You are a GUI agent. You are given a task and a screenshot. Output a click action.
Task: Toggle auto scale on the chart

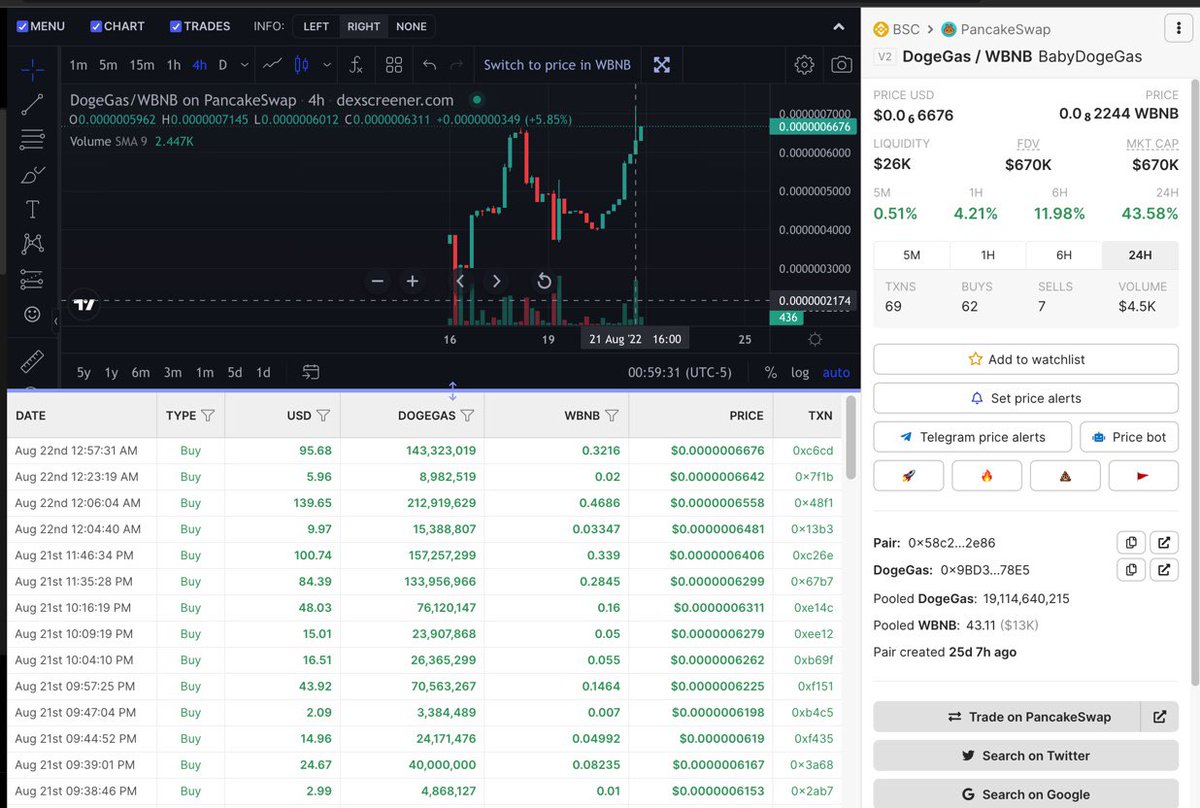(x=836, y=372)
